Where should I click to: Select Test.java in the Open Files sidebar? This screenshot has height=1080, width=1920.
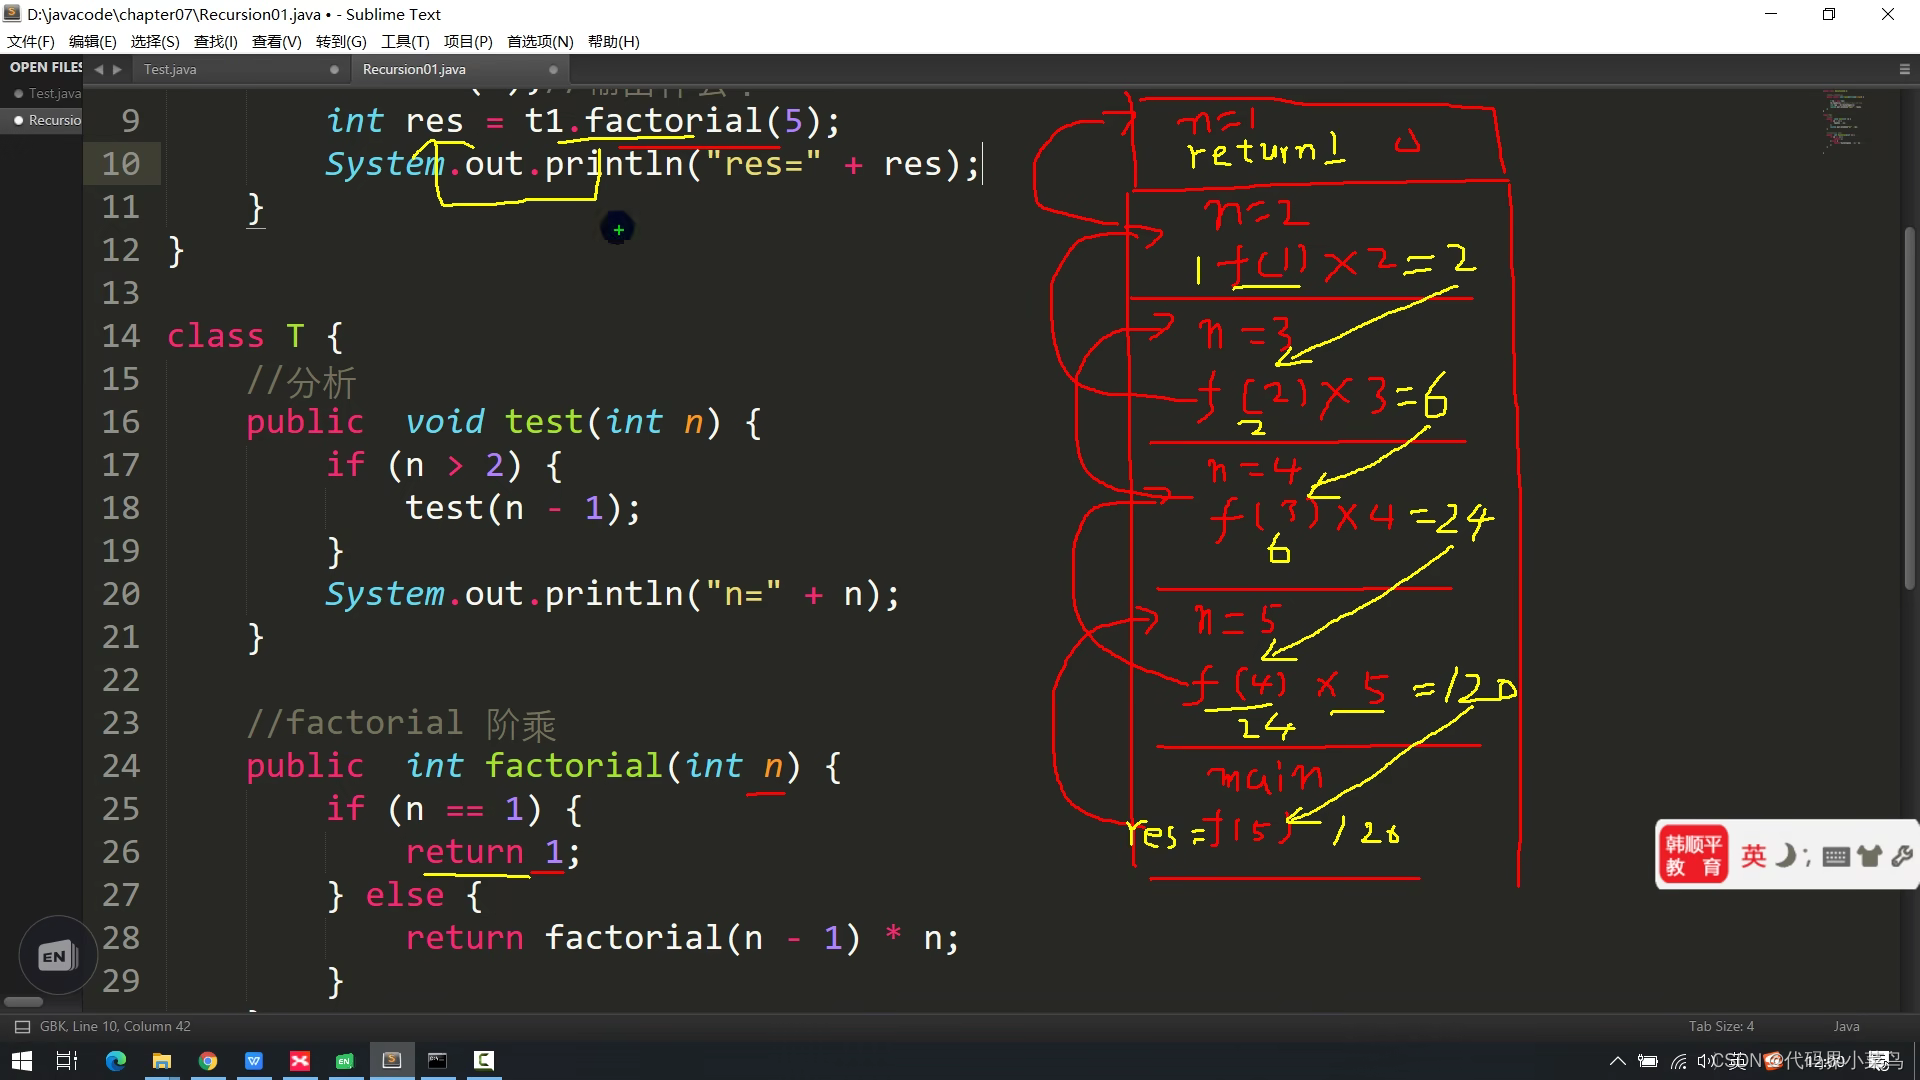(x=54, y=93)
